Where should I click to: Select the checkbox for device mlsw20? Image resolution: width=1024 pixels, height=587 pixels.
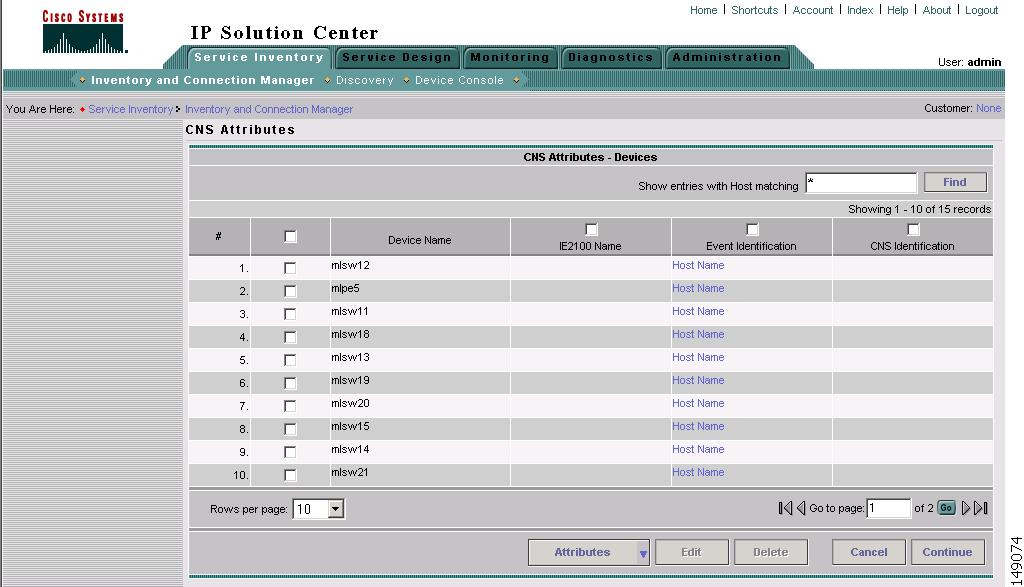(x=290, y=406)
